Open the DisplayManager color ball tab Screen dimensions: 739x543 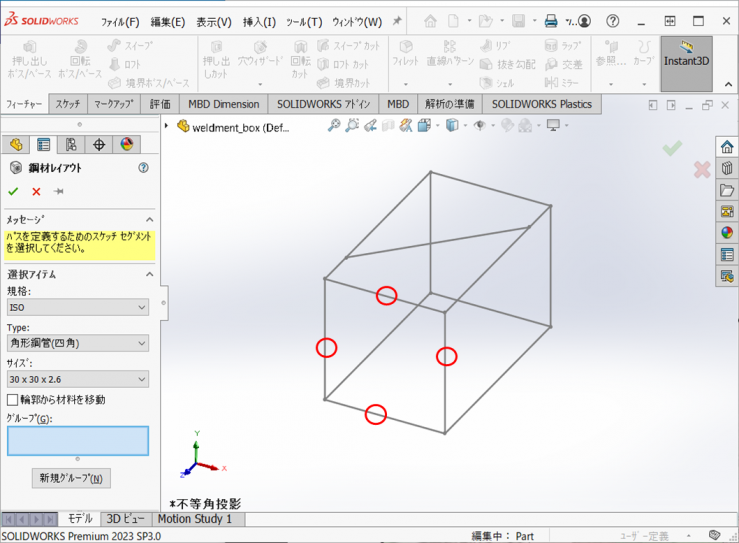coord(126,145)
